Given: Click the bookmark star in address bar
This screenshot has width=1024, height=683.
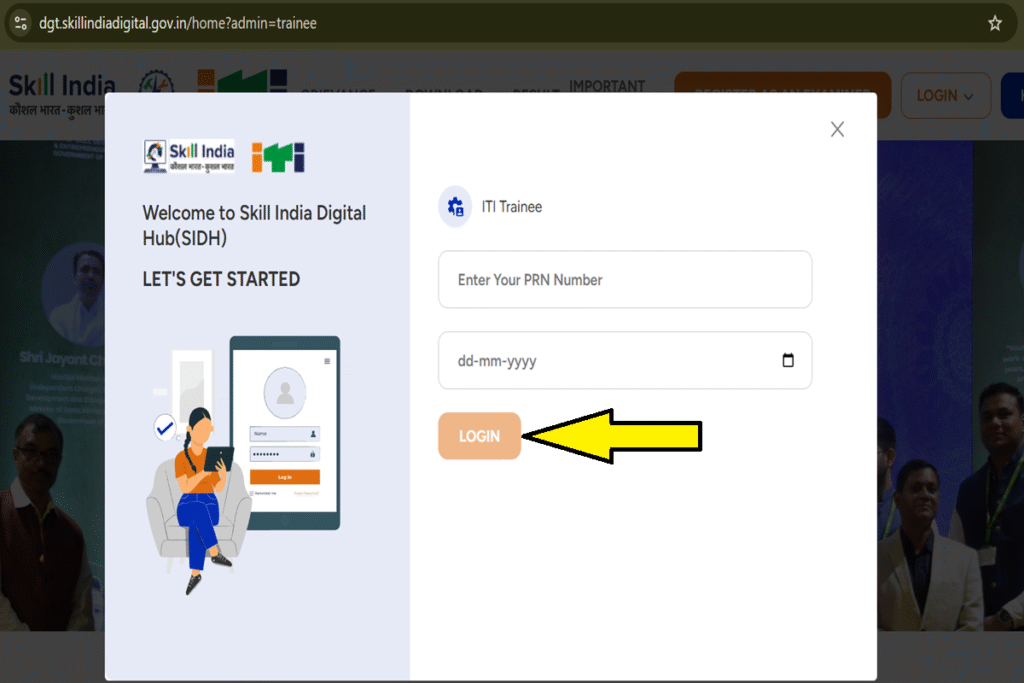Looking at the screenshot, I should (994, 23).
